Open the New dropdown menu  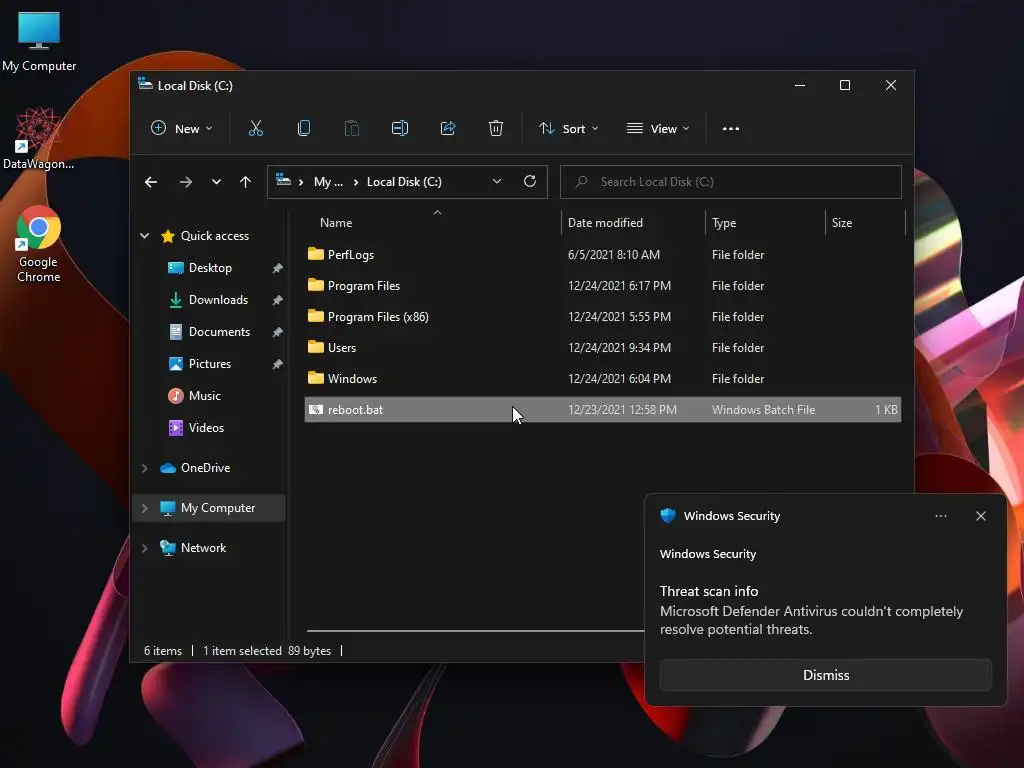pos(182,129)
